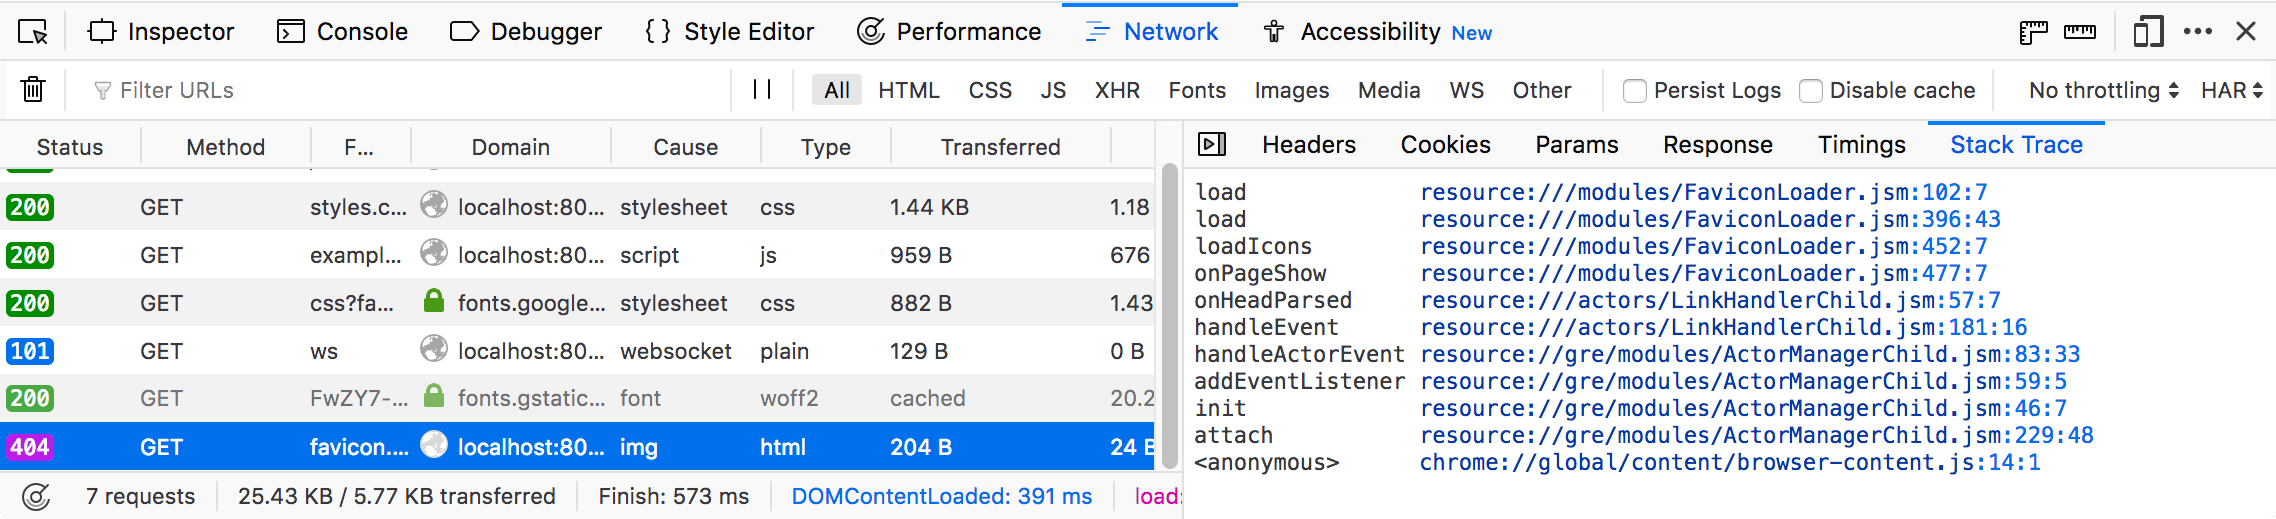Viewport: 2276px width, 519px height.
Task: Filter requests by CSS
Action: tap(990, 90)
